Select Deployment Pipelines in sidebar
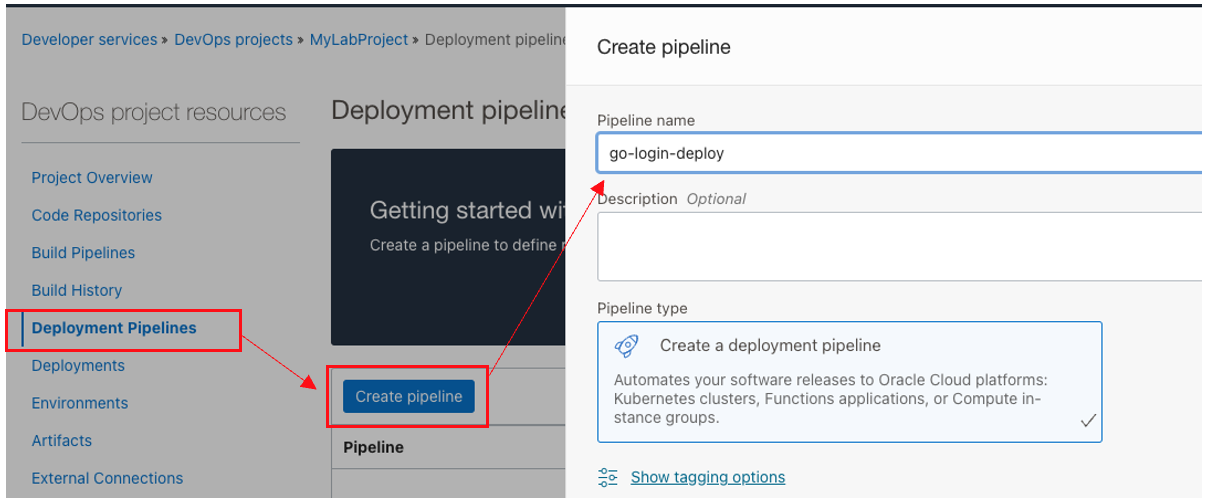 [114, 328]
